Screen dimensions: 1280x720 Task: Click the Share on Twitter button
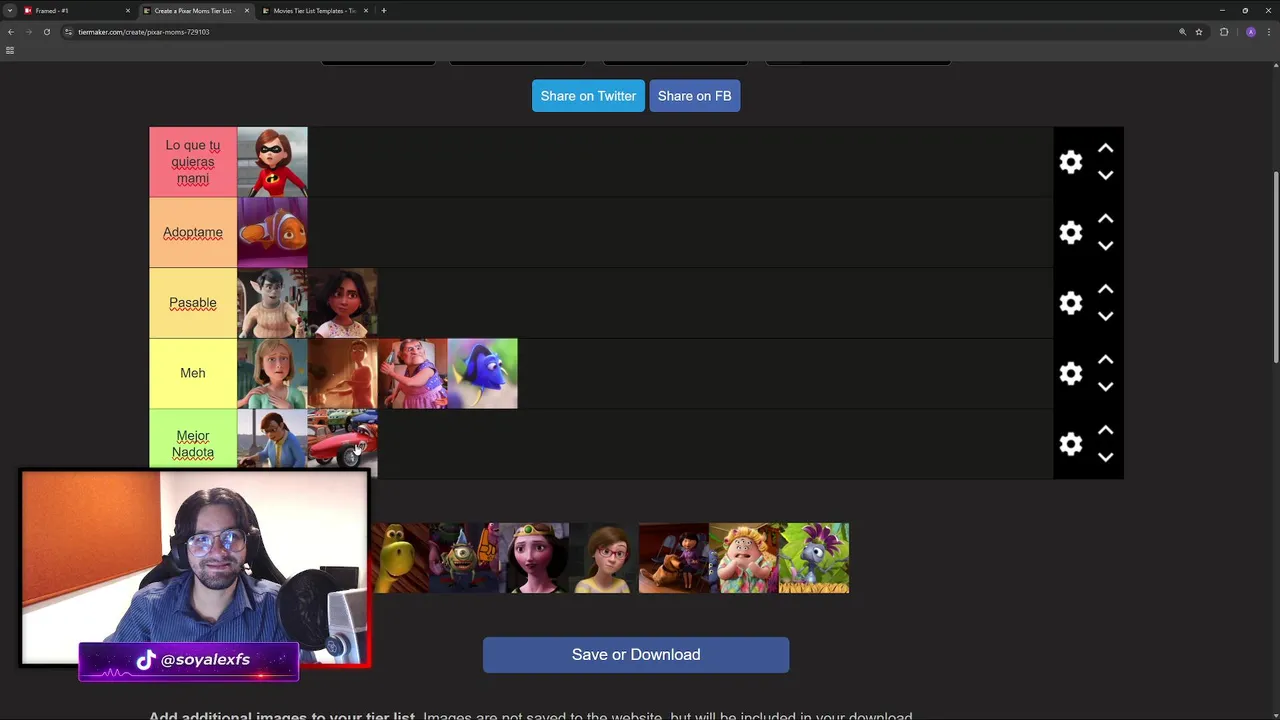[588, 96]
